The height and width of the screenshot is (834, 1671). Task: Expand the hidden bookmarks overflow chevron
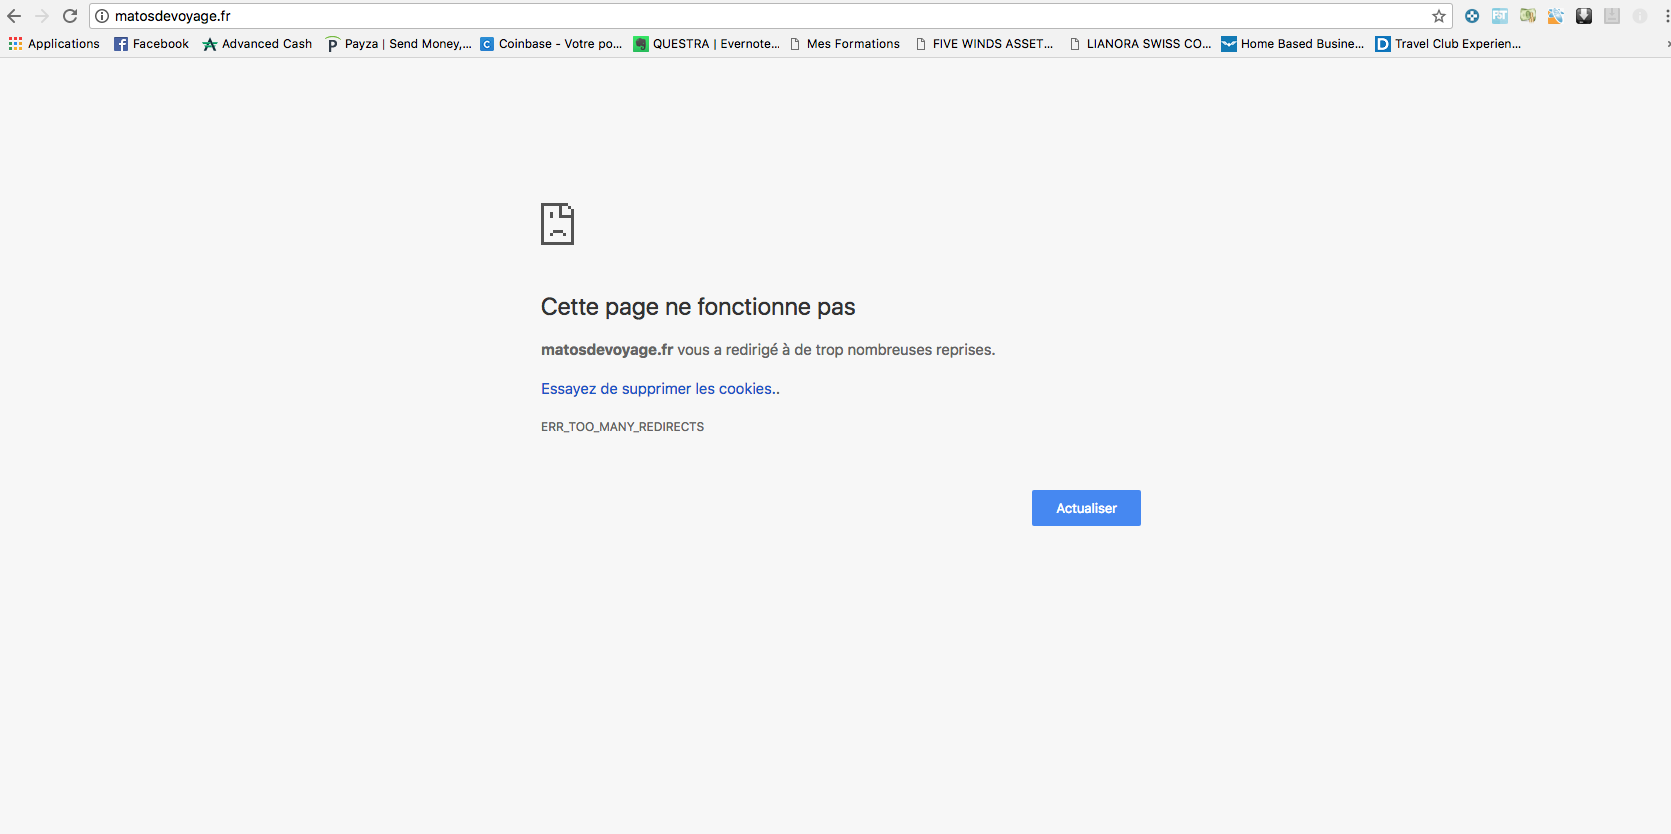(1667, 44)
